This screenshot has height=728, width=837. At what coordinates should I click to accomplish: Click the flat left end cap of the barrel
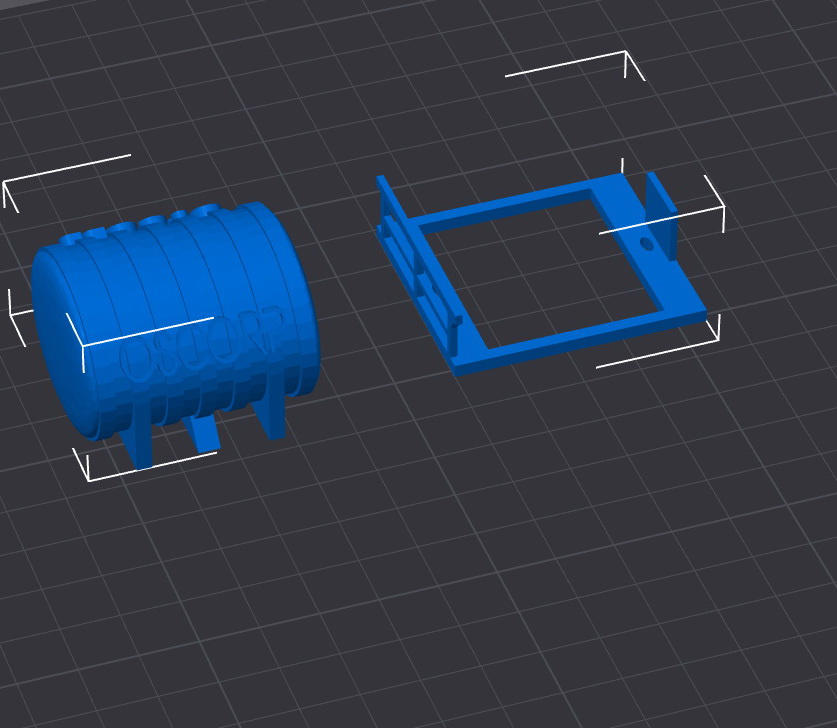(x=58, y=330)
